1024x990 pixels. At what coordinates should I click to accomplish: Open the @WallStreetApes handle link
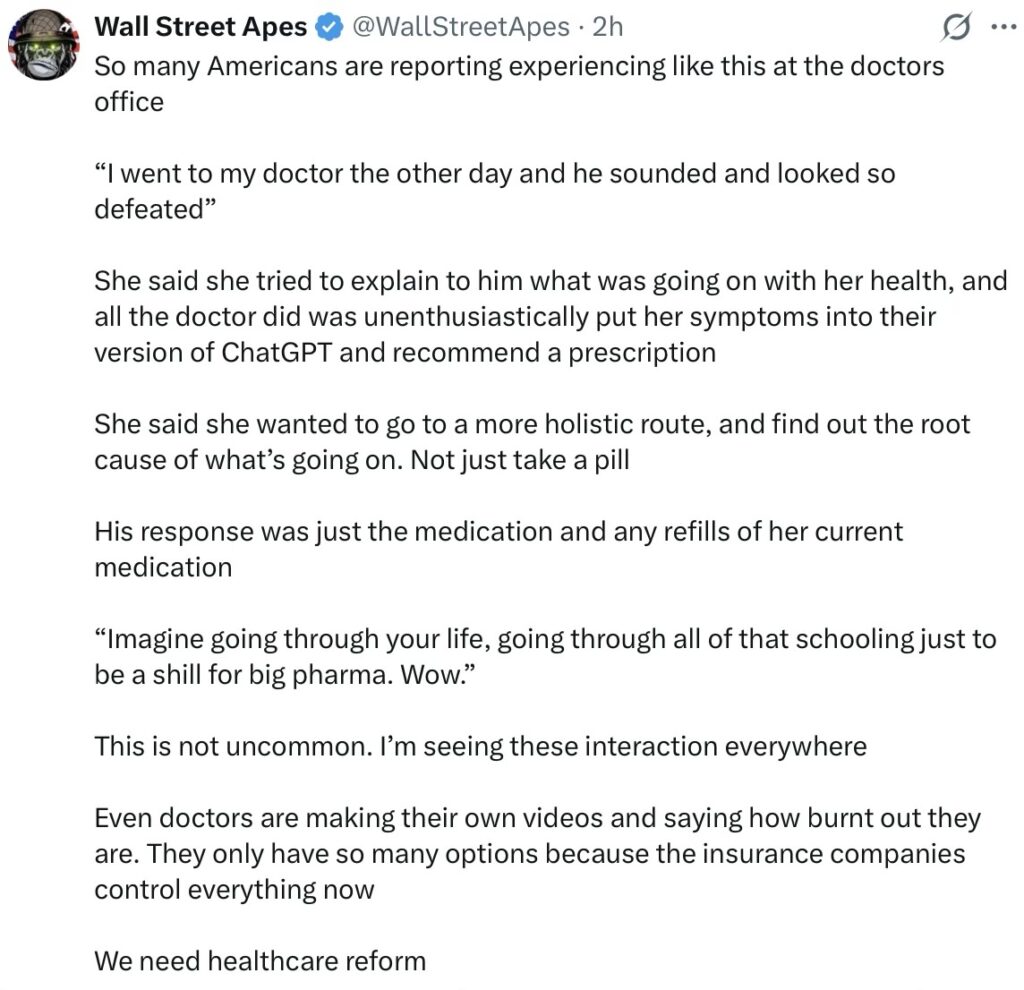(x=462, y=27)
